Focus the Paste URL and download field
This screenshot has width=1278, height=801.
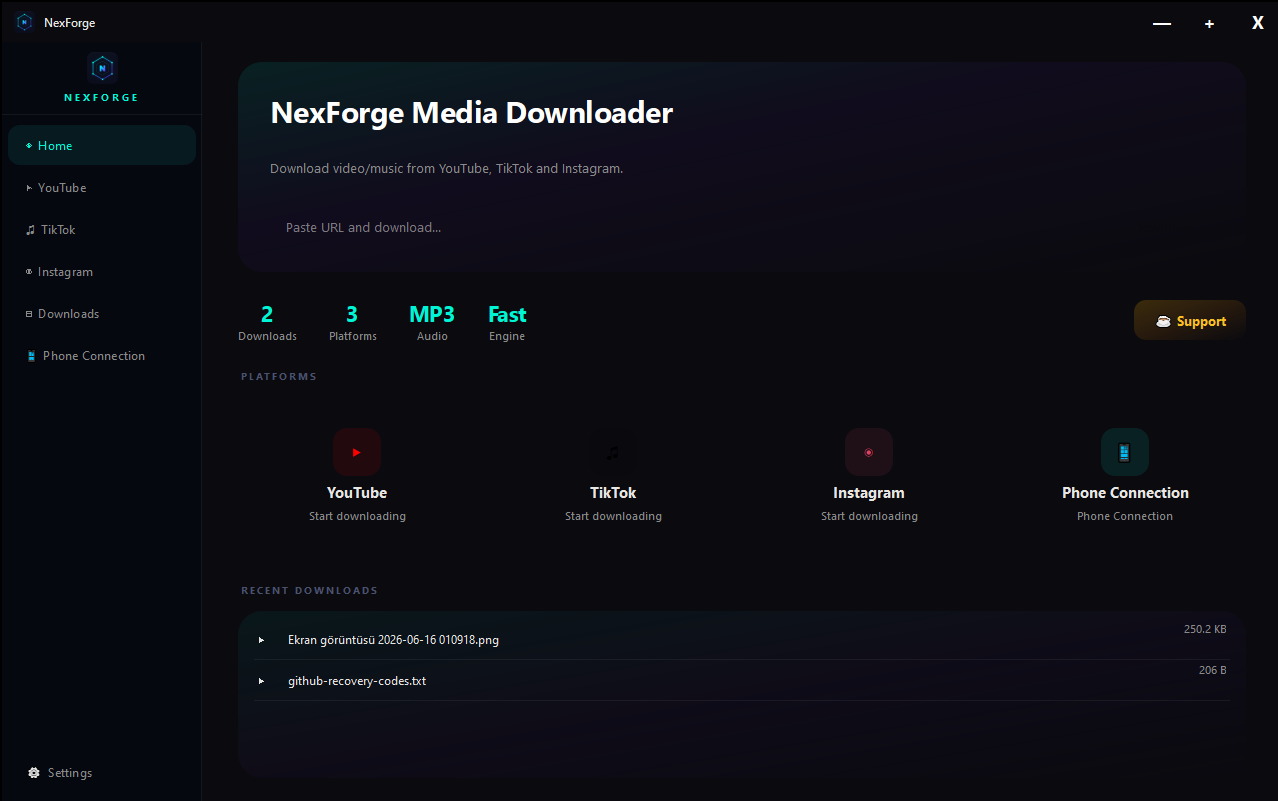point(740,227)
